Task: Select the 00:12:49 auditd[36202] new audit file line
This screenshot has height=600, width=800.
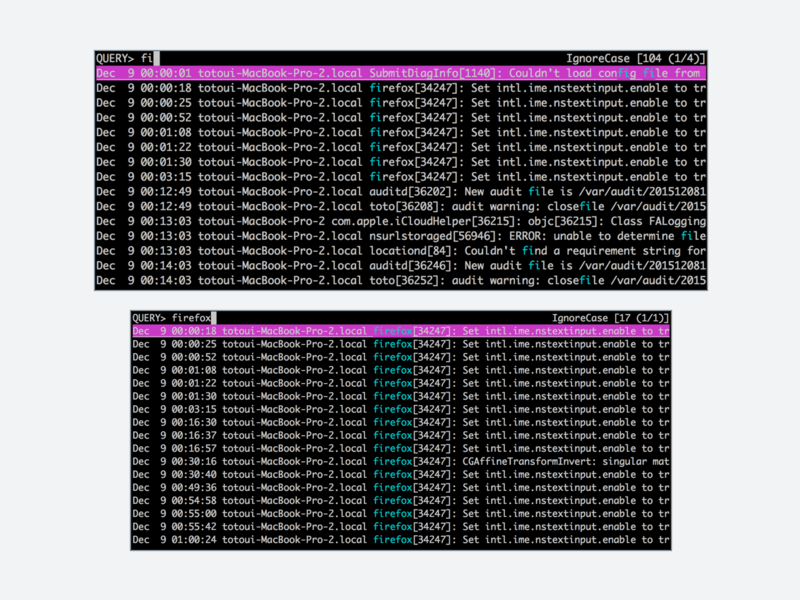Action: 401,191
